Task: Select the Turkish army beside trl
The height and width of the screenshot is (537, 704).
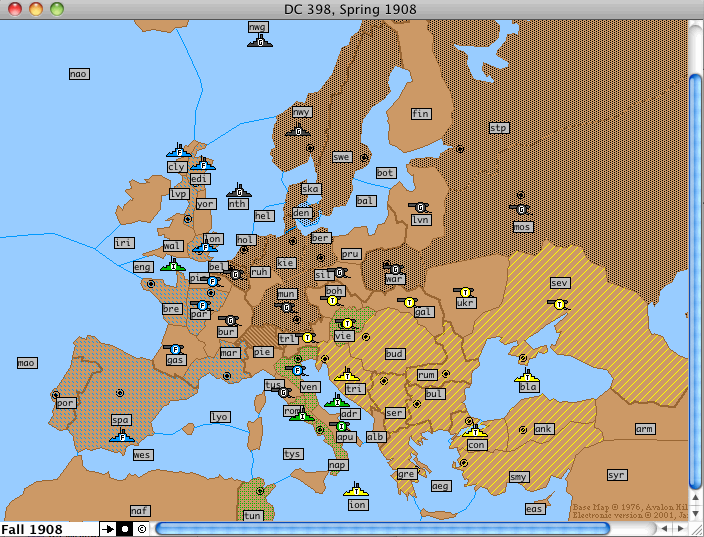Action: [307, 337]
